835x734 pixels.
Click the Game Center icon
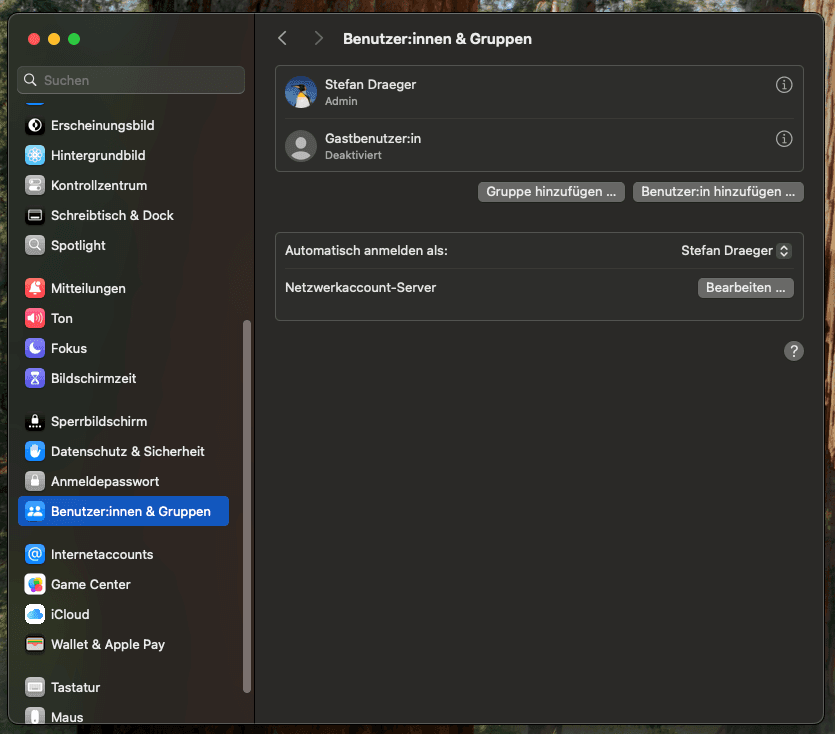pos(35,584)
